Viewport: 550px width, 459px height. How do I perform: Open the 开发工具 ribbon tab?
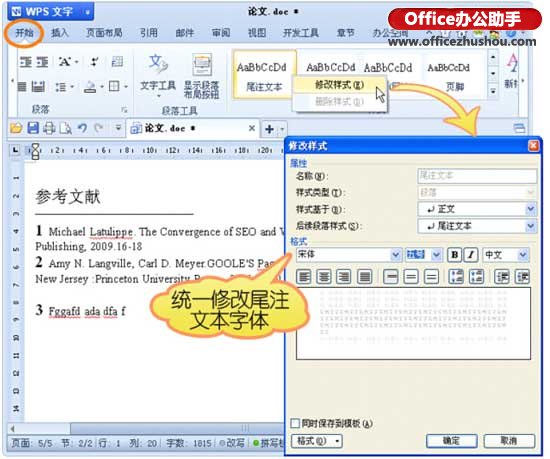click(x=301, y=33)
